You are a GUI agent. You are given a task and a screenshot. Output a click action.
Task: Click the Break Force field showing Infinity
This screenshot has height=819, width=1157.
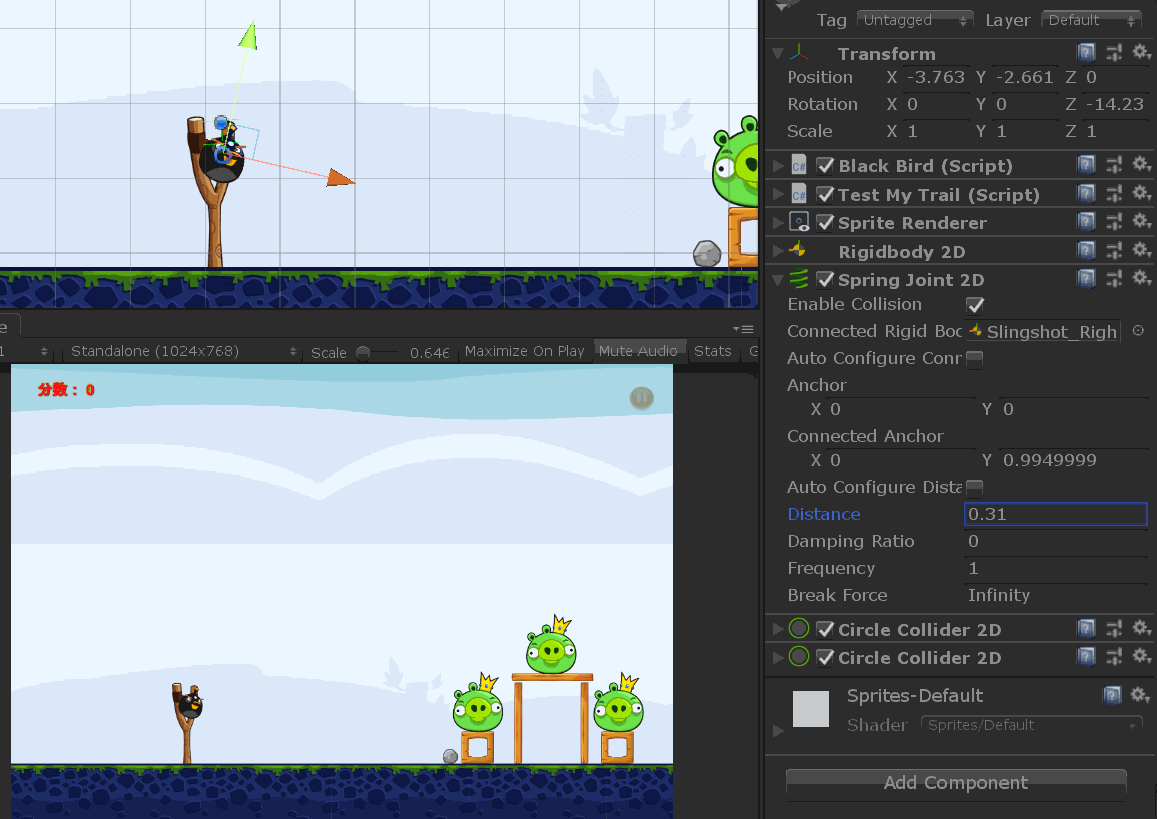coord(1055,595)
